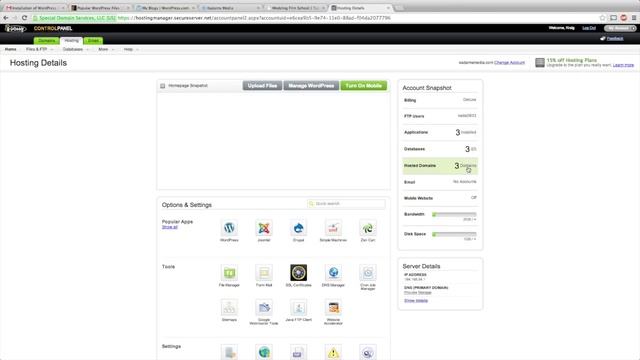640x360 pixels.
Task: Click Show all under Popular Apps
Action: pyautogui.click(x=170, y=227)
